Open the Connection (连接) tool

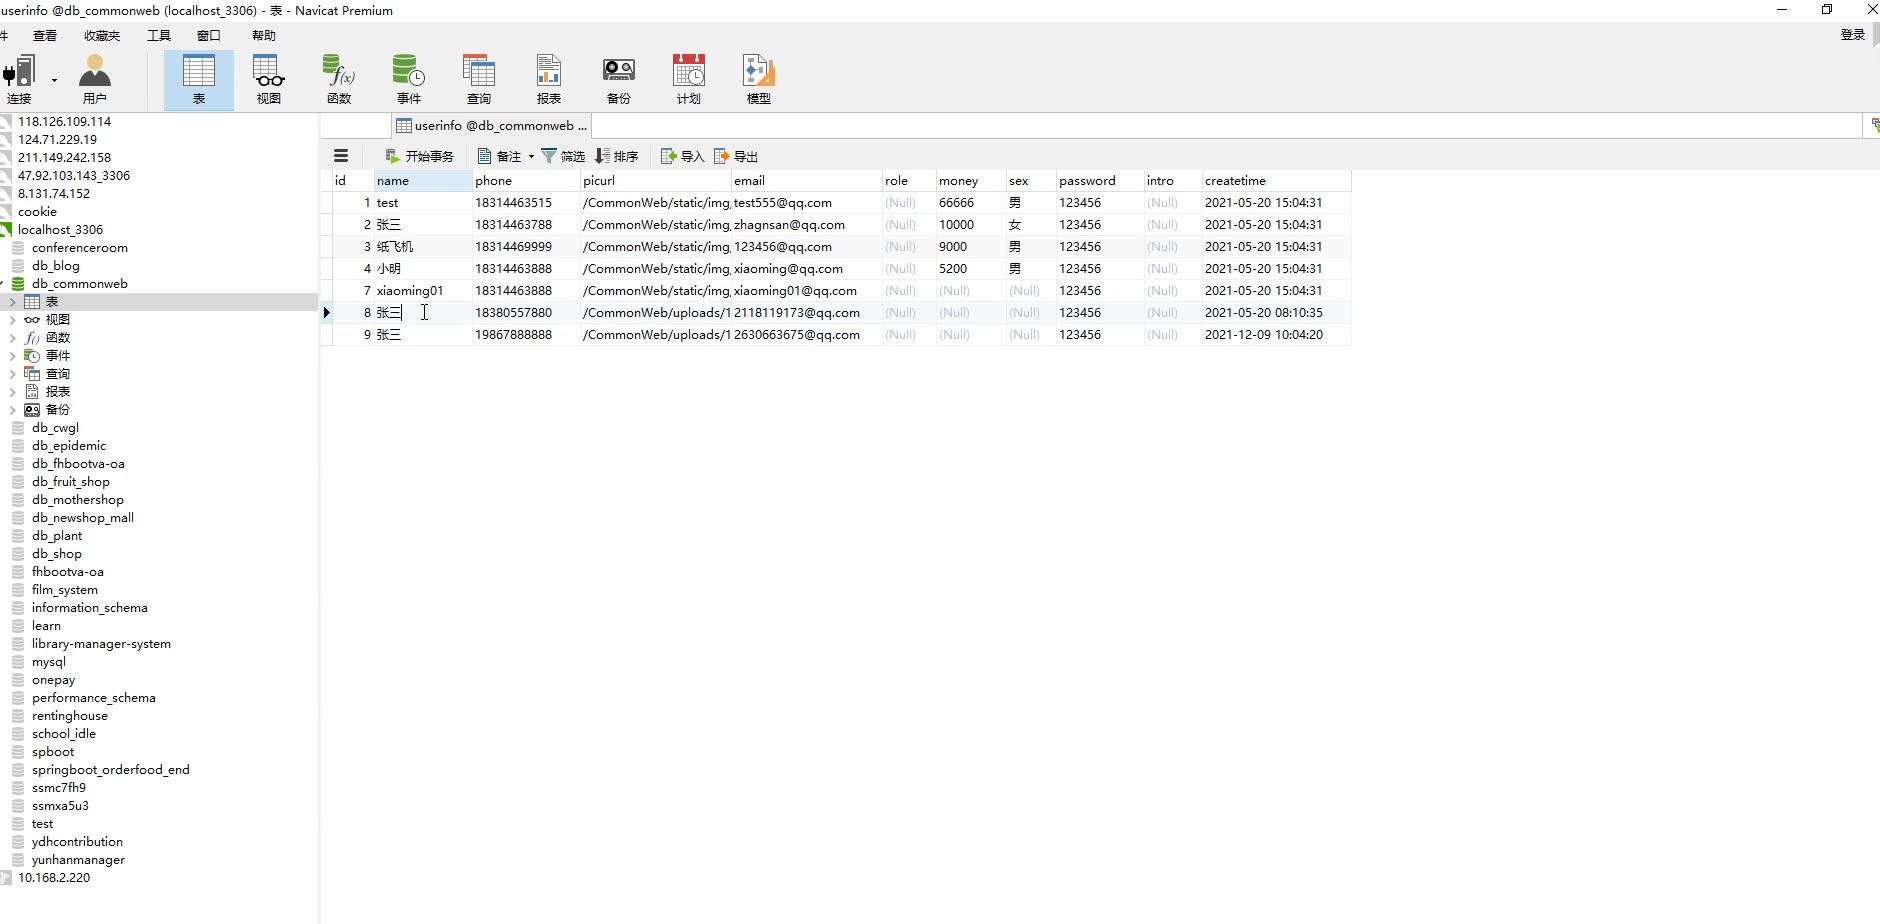tap(19, 80)
